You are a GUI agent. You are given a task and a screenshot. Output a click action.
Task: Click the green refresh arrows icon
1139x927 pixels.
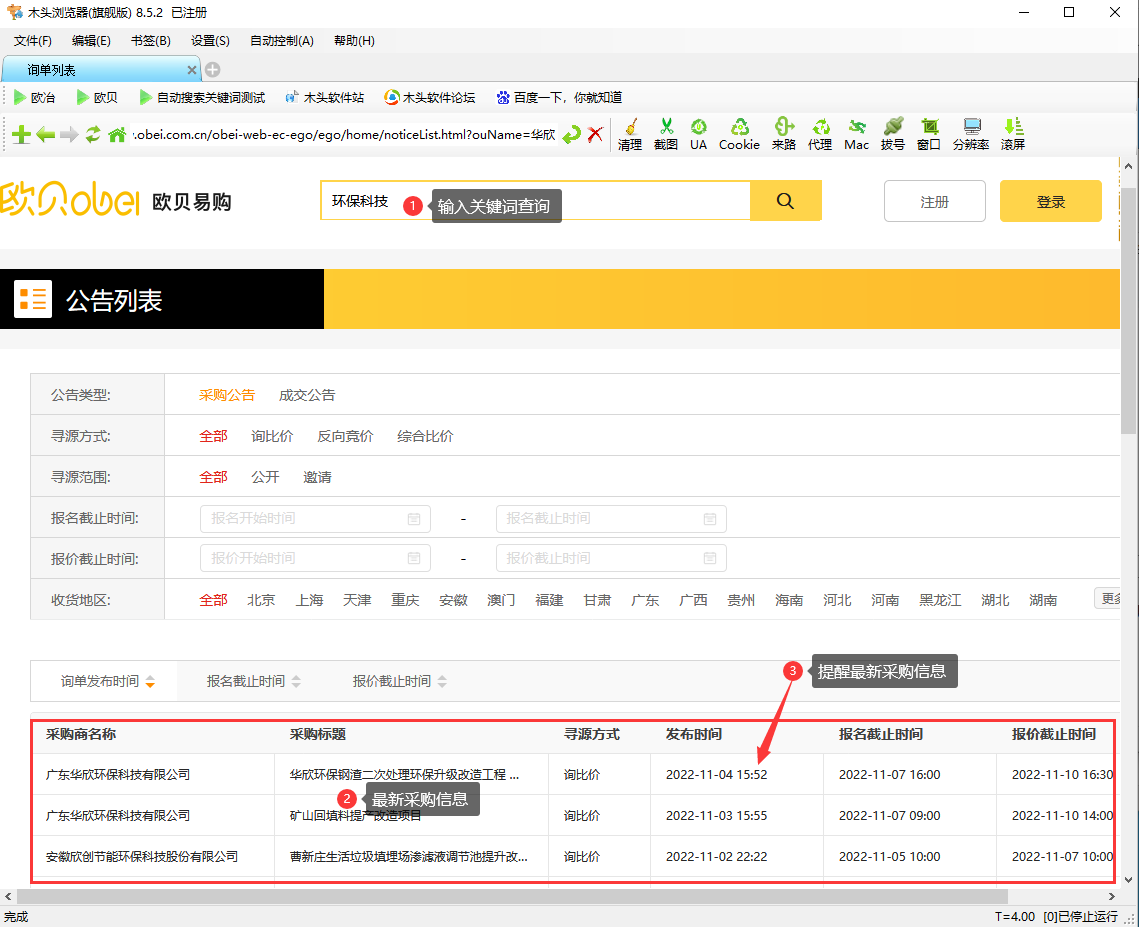tap(93, 134)
